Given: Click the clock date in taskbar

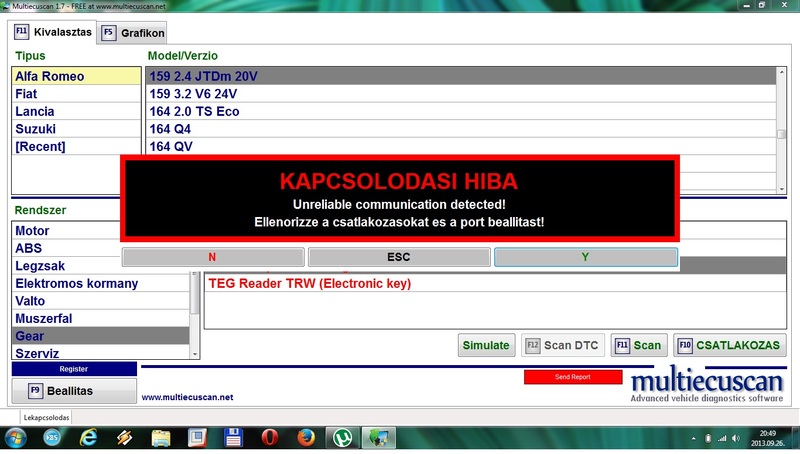Looking at the screenshot, I should (767, 438).
